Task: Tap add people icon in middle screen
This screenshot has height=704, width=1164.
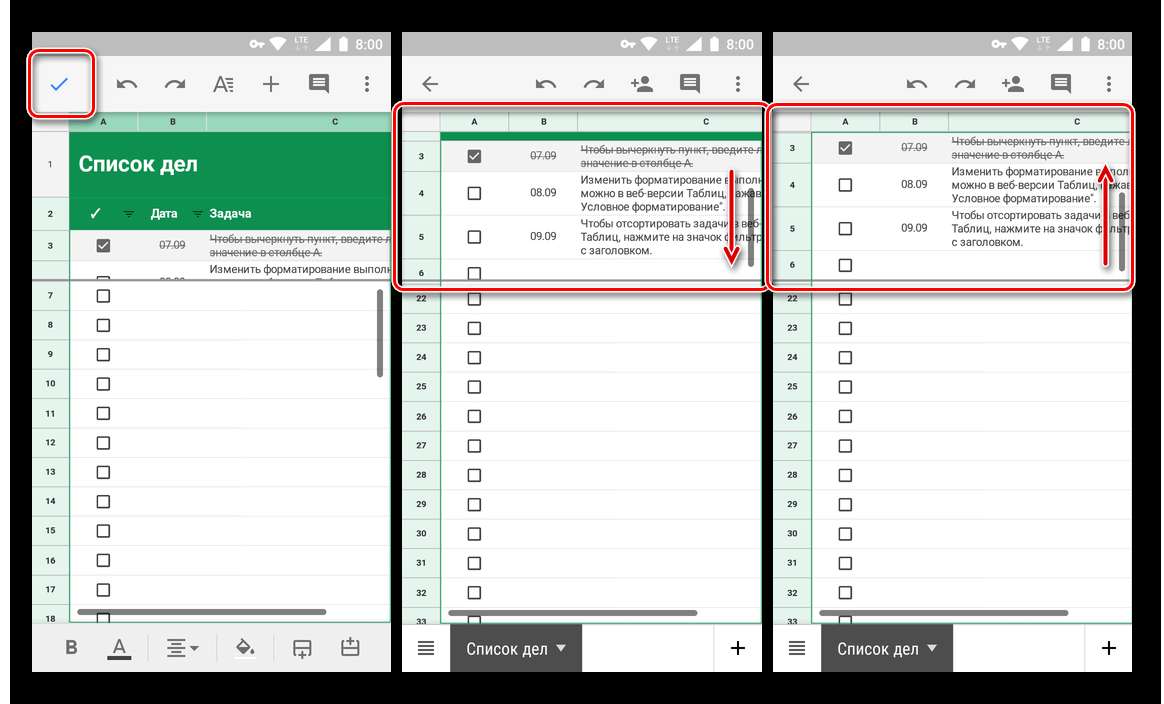Action: [x=641, y=84]
